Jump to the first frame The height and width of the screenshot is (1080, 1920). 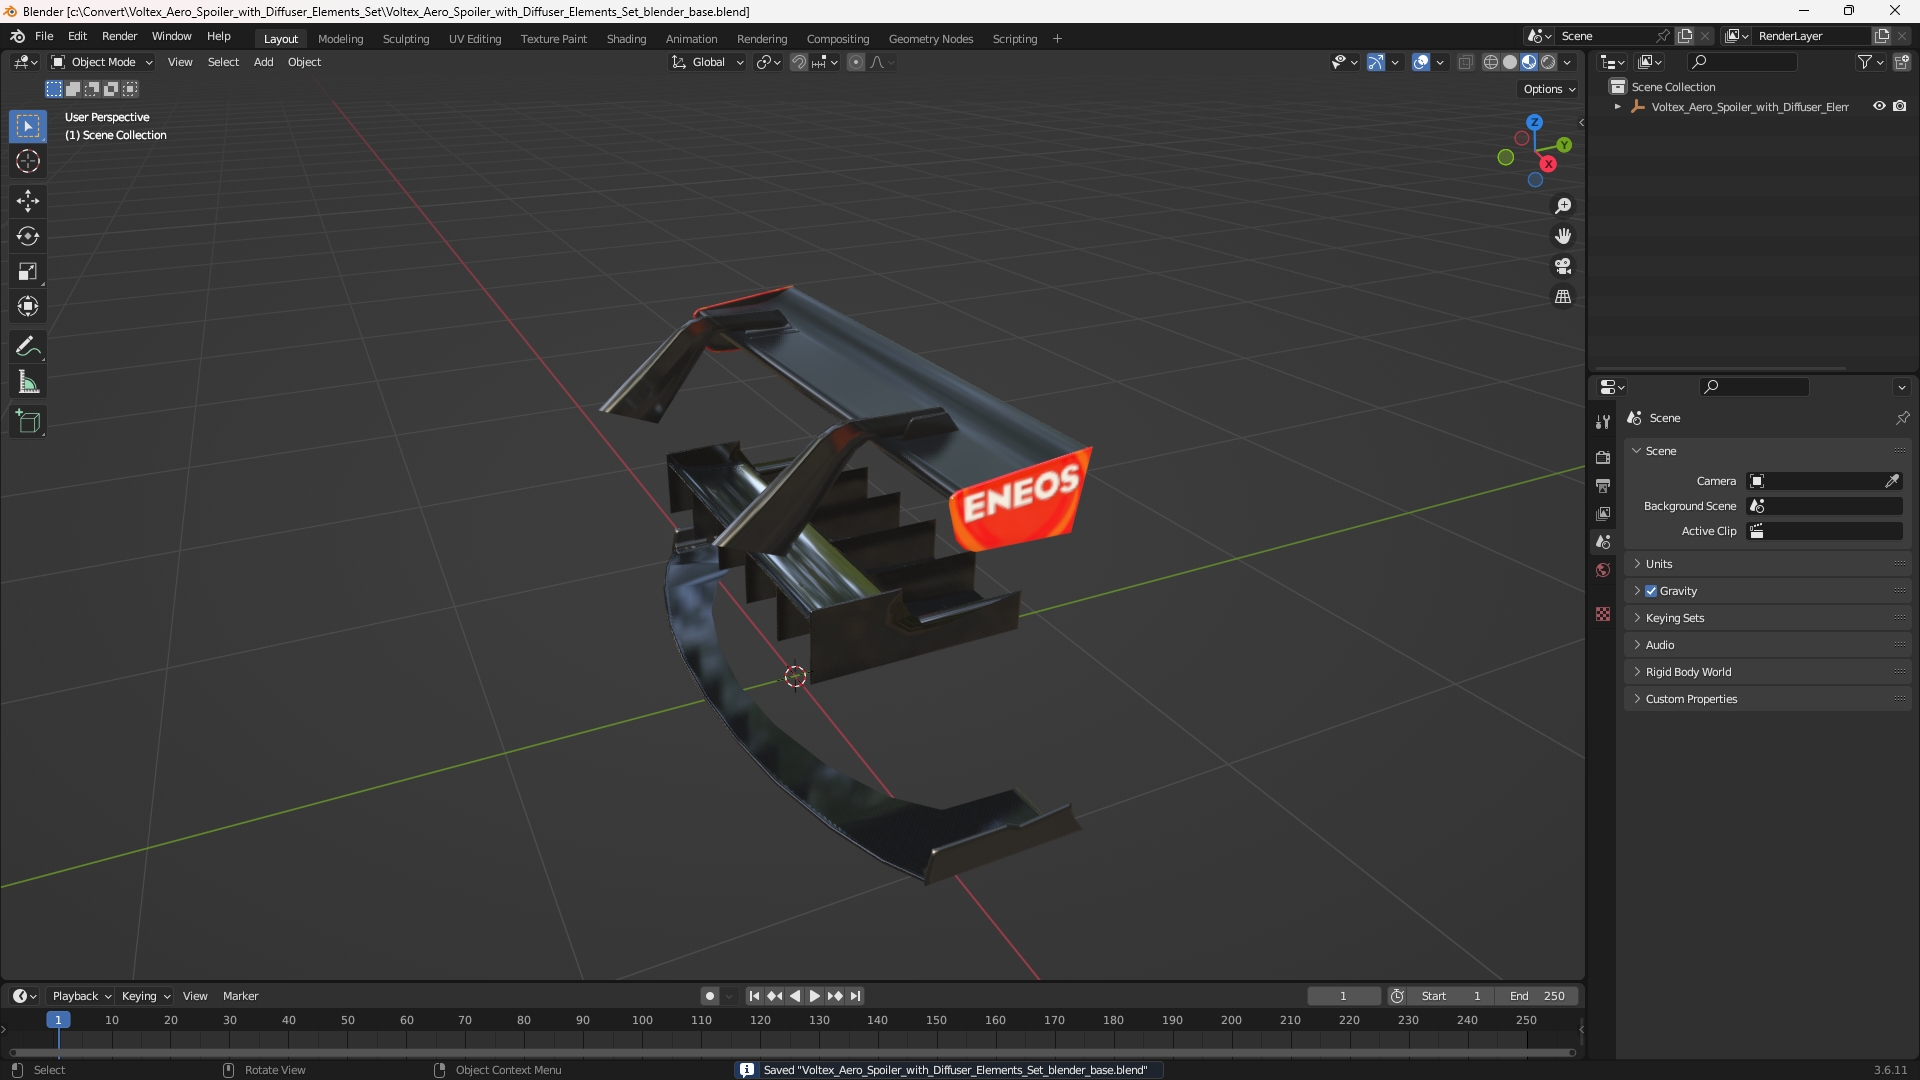click(x=754, y=996)
